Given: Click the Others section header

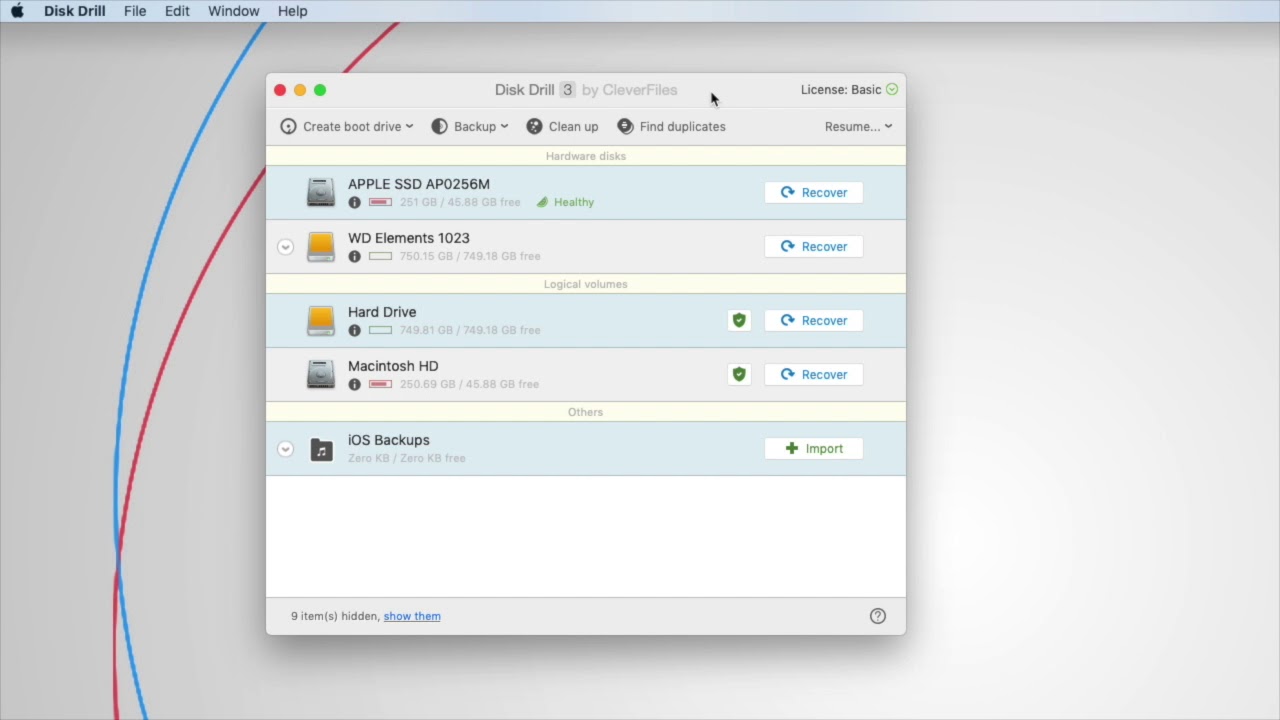Looking at the screenshot, I should tap(586, 412).
